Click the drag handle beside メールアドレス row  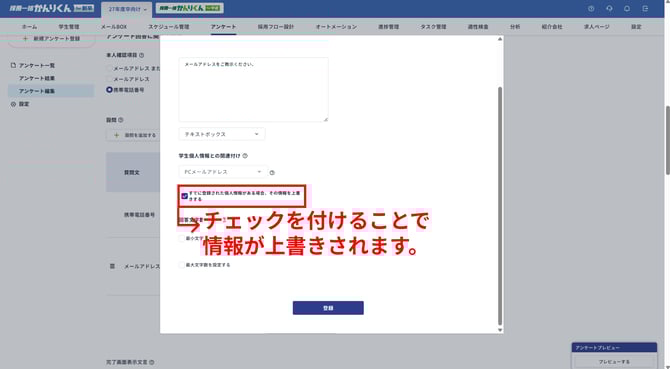(112, 266)
